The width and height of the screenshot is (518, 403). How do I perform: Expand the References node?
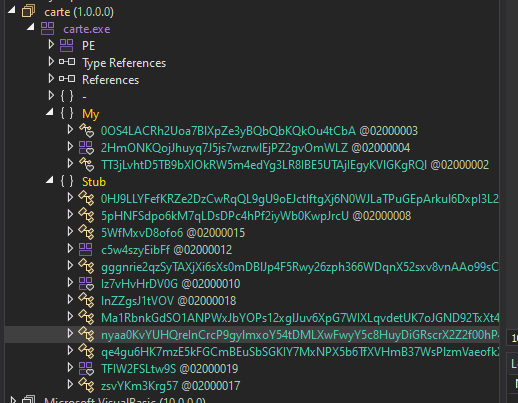[51, 78]
